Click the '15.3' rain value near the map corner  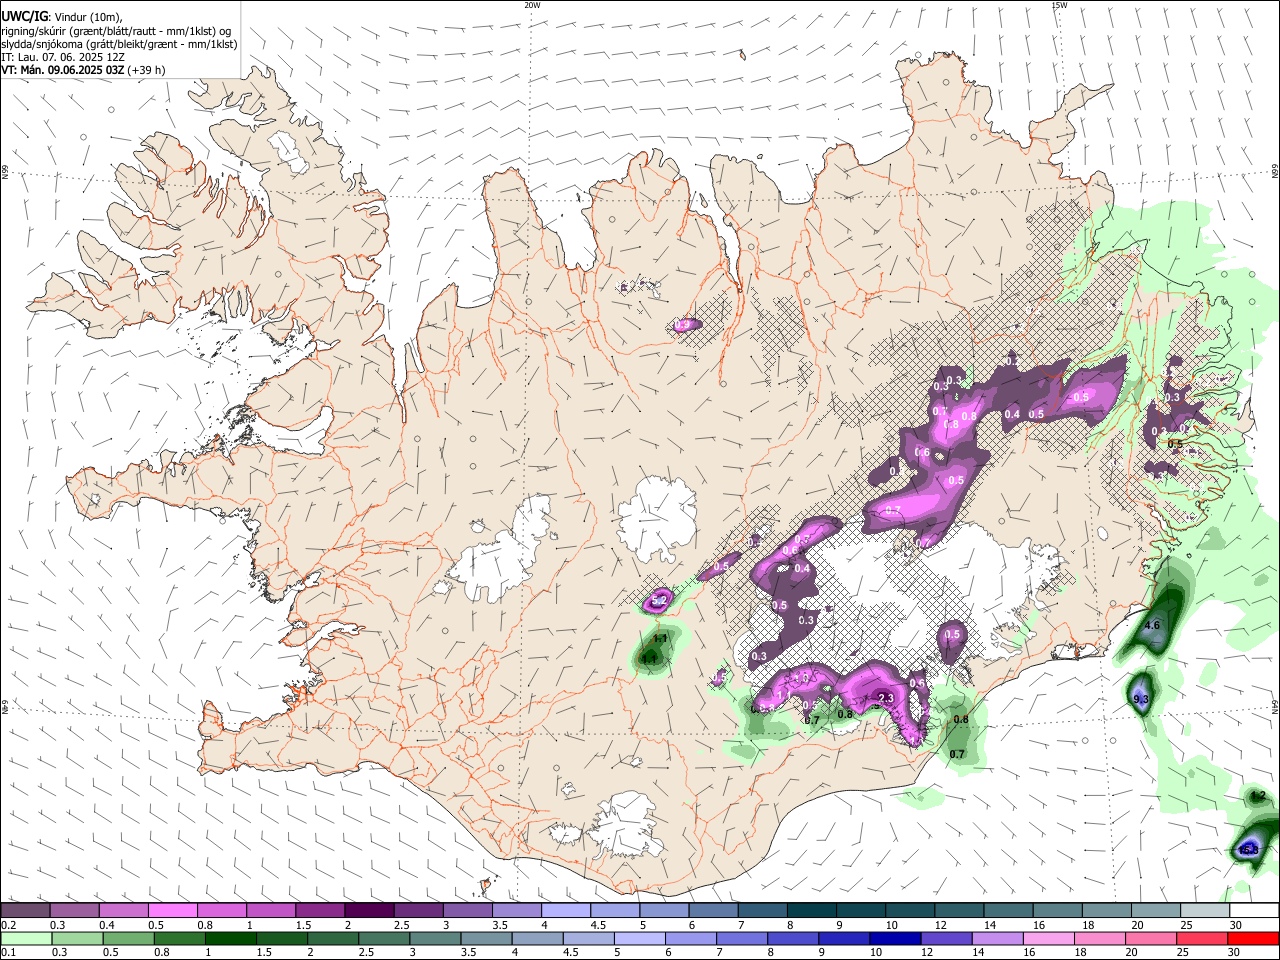point(1249,850)
